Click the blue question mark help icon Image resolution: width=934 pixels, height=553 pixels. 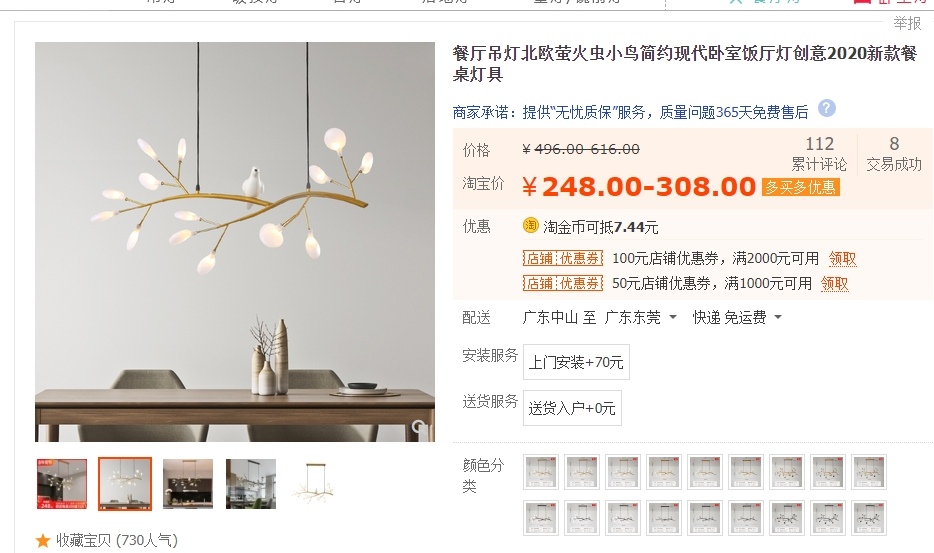pyautogui.click(x=827, y=108)
